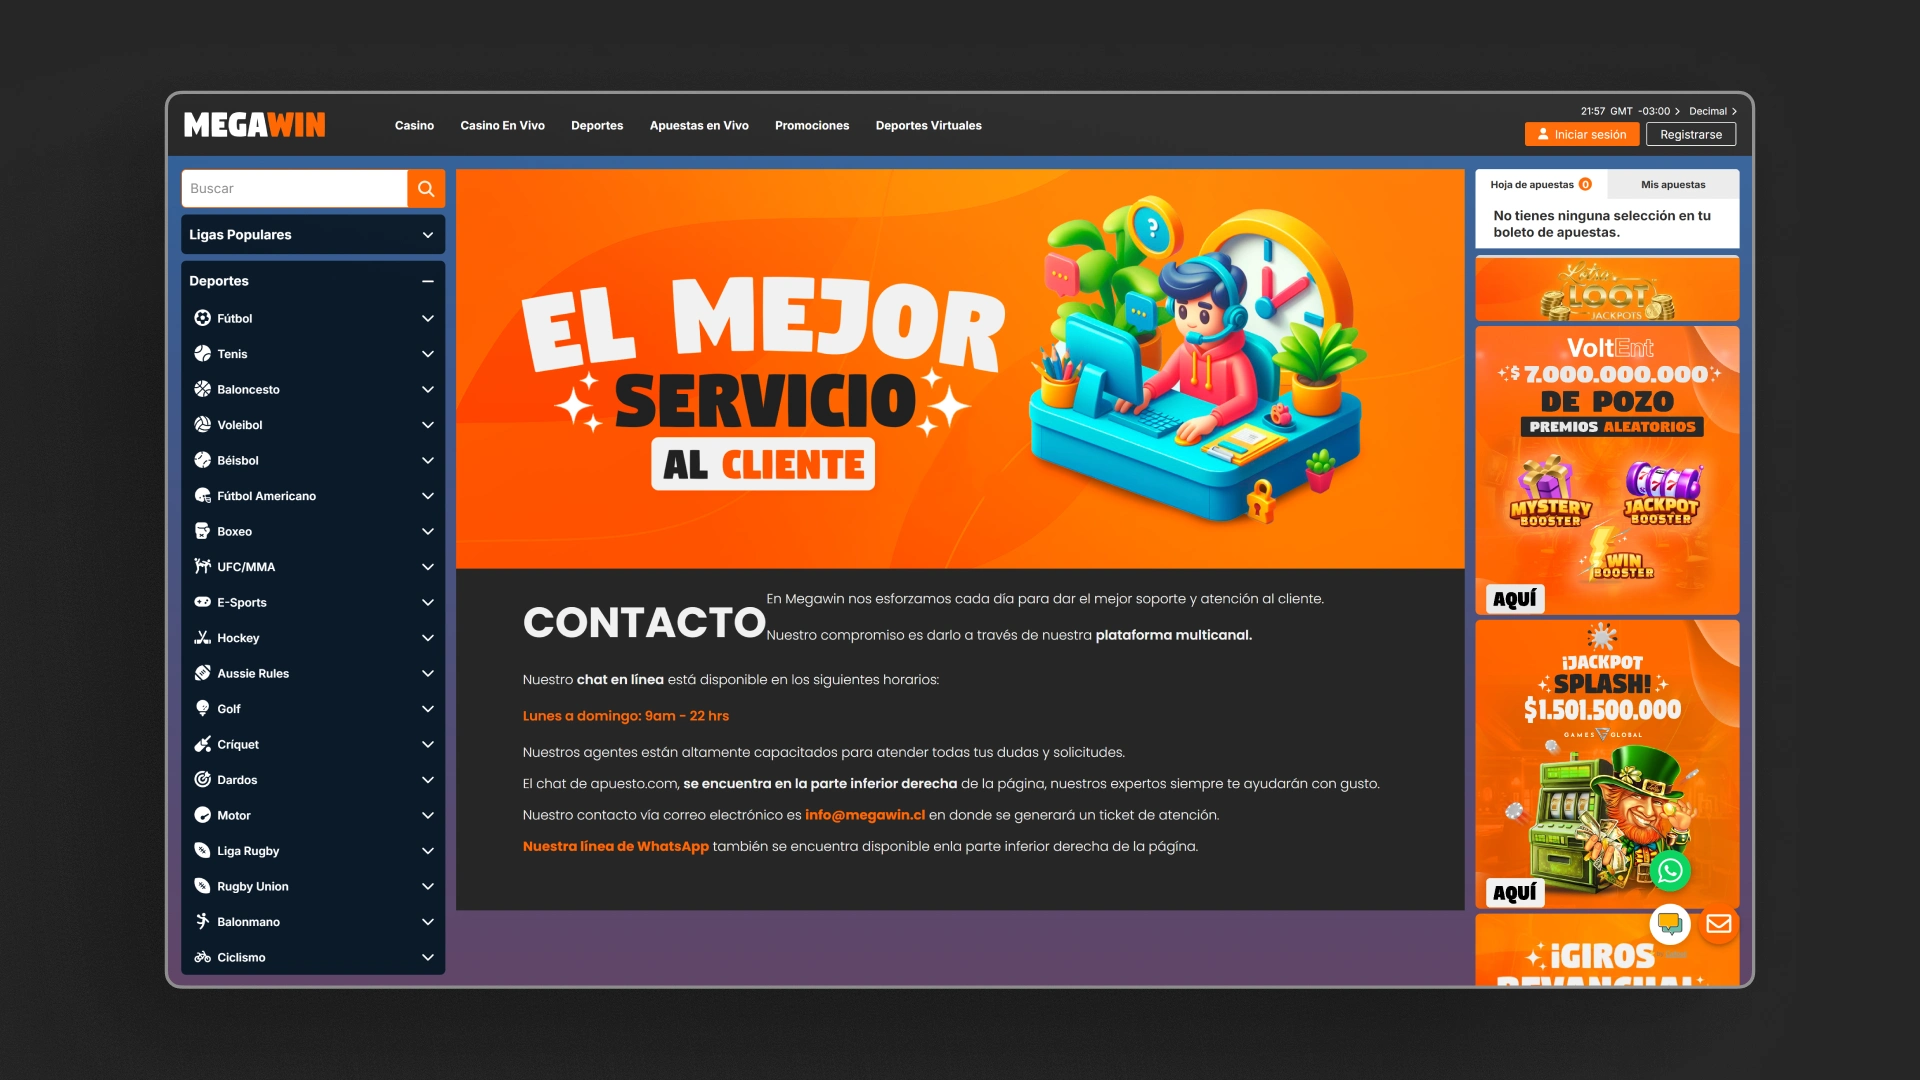
Task: Click the Registrarse button
Action: tap(1691, 134)
